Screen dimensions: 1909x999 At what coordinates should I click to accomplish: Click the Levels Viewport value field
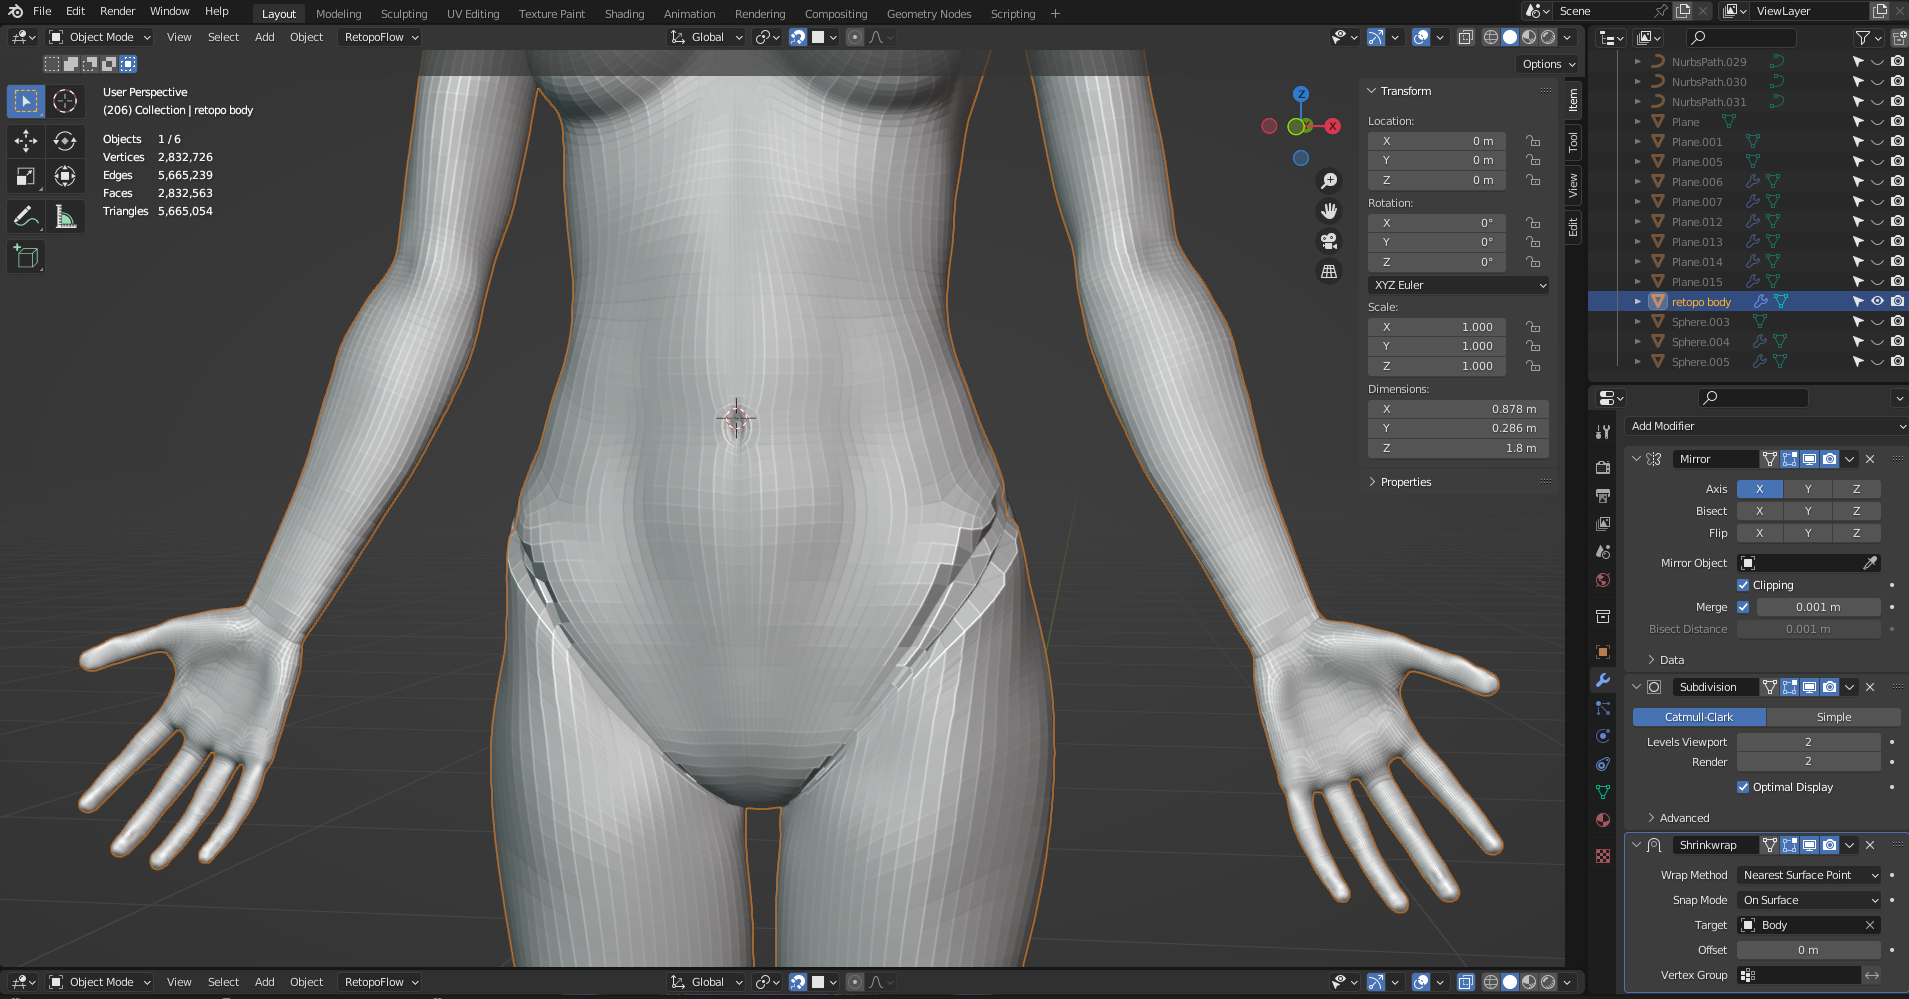[x=1808, y=742]
